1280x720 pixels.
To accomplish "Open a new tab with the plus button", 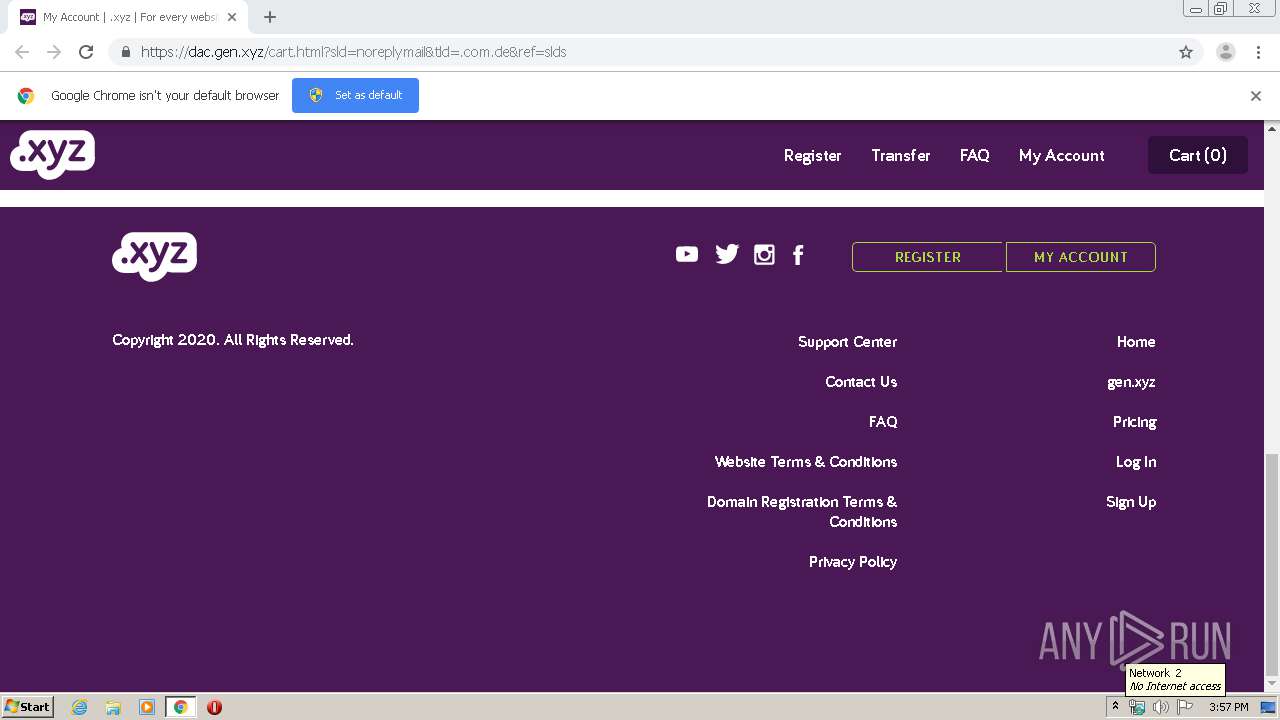I will tap(270, 17).
